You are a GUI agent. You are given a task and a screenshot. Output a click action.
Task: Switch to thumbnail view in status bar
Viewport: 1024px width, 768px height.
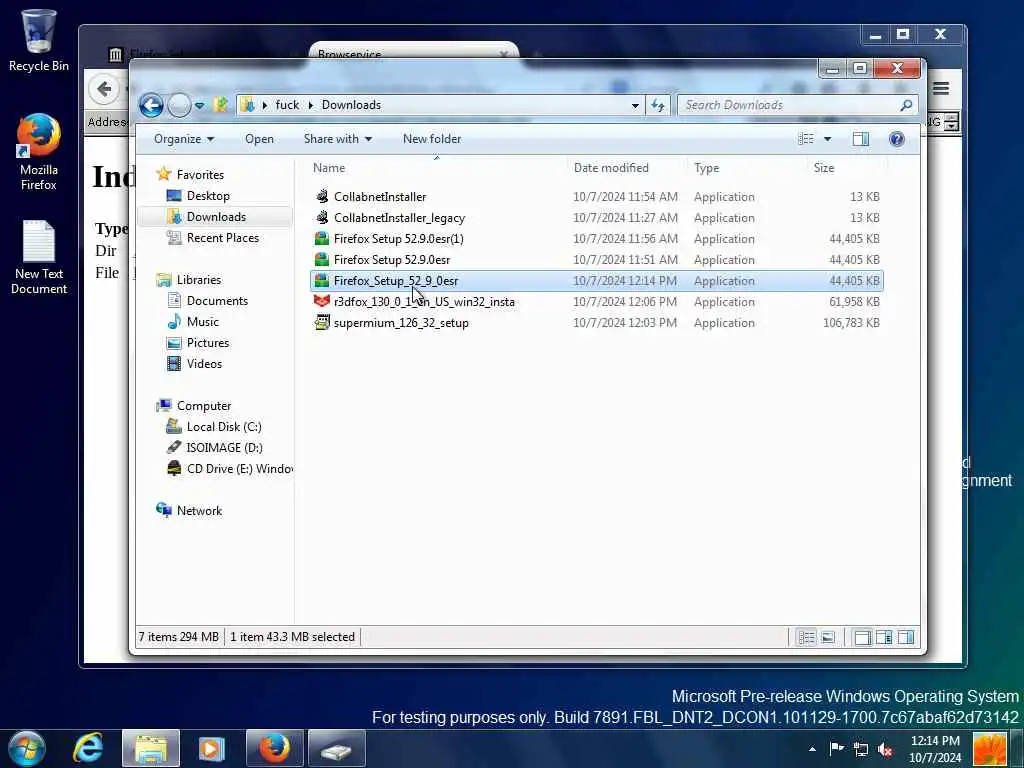(x=827, y=637)
